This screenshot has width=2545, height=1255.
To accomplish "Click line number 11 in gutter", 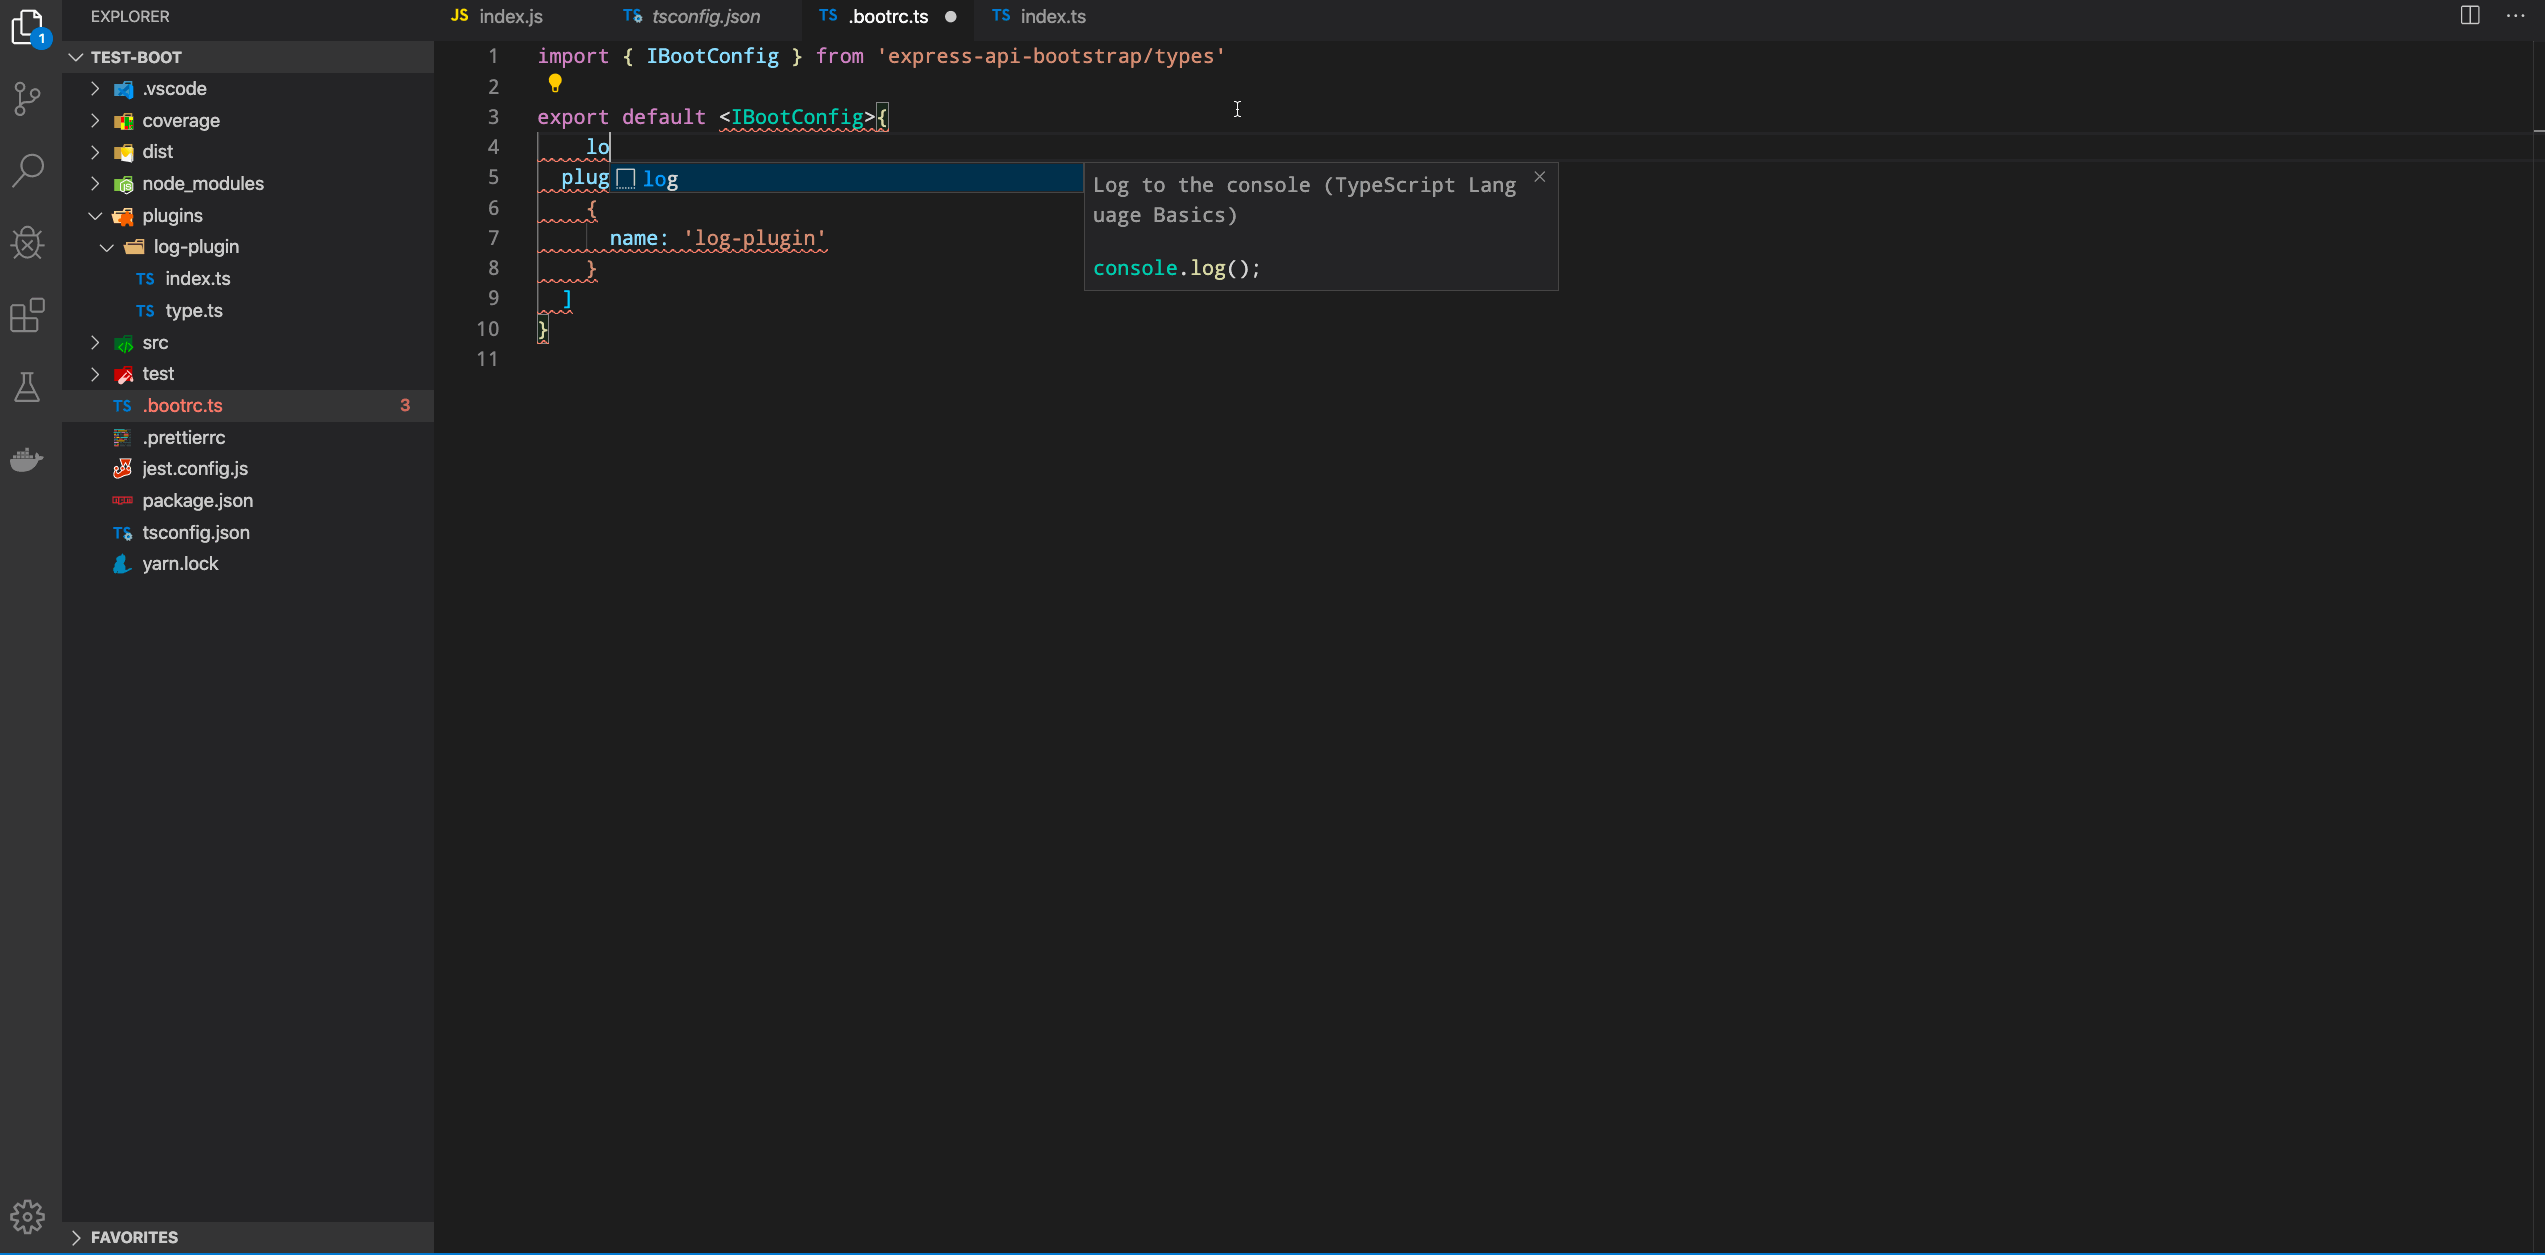I will tap(487, 359).
